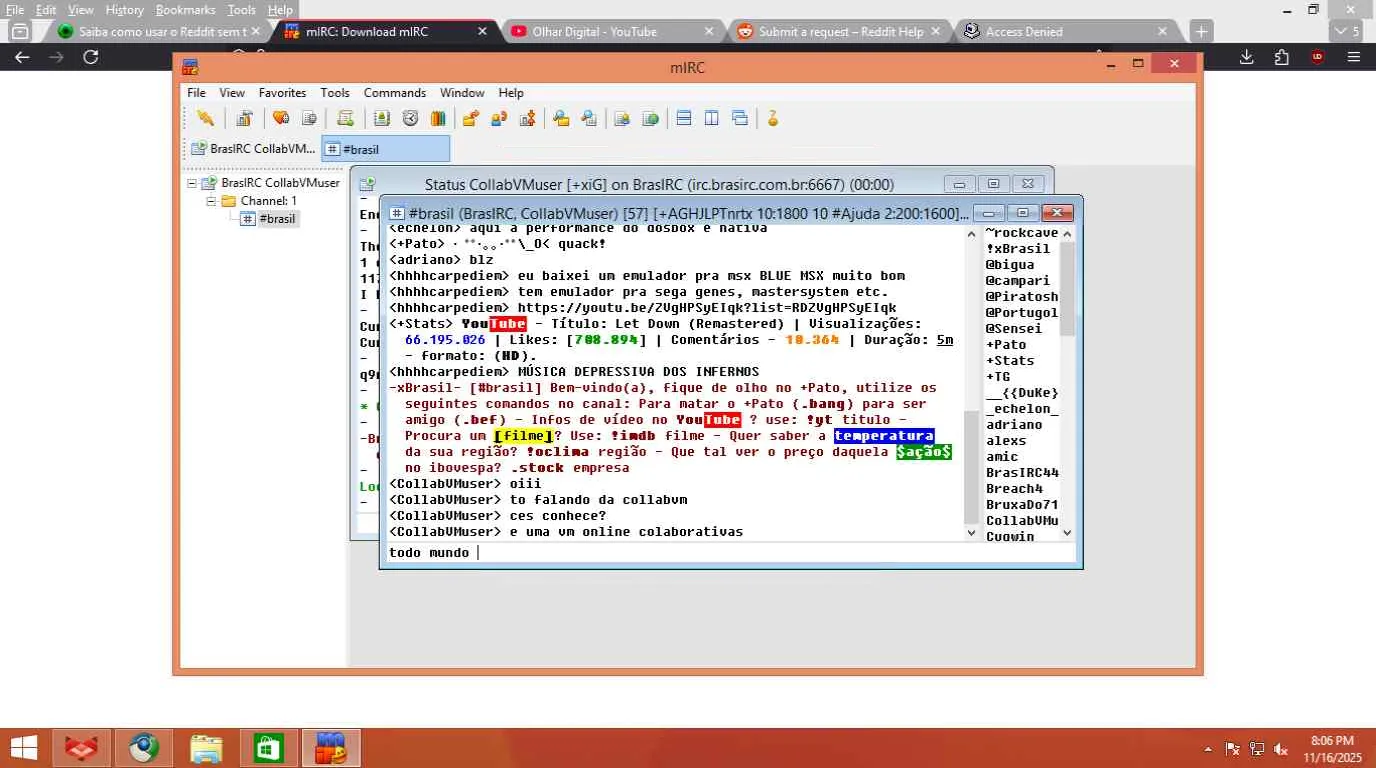Open File Explorer from the taskbar
Image resolution: width=1376 pixels, height=768 pixels.
click(x=206, y=748)
